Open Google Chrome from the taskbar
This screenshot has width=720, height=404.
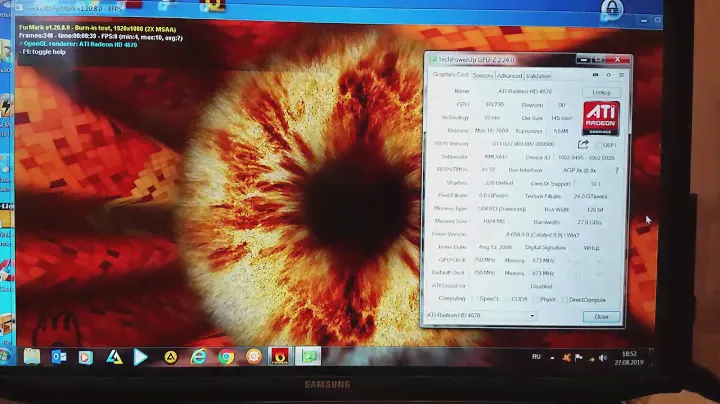pyautogui.click(x=226, y=357)
